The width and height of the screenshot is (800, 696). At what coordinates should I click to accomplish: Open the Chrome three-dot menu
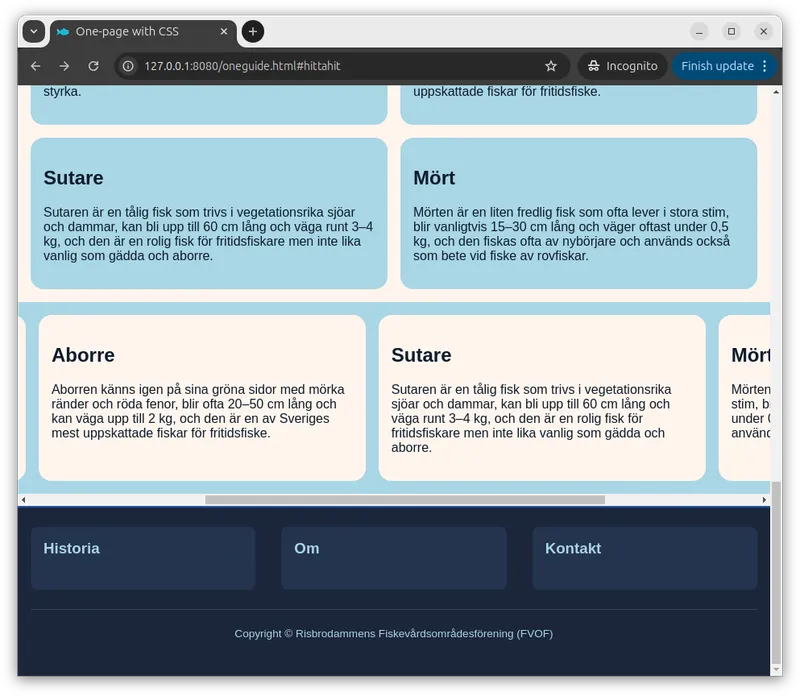tap(765, 66)
